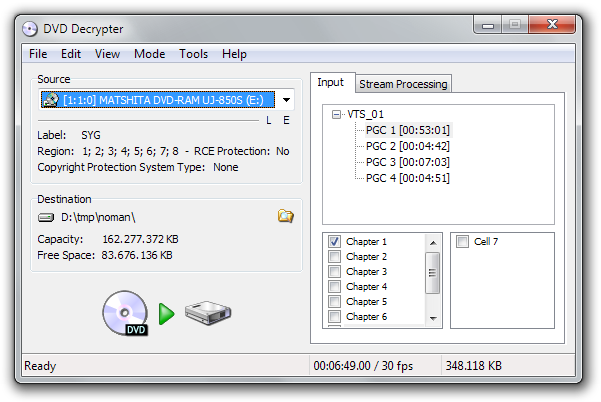Click chapter list scroll up arrow
Screen dimensions: 601x402
click(433, 243)
